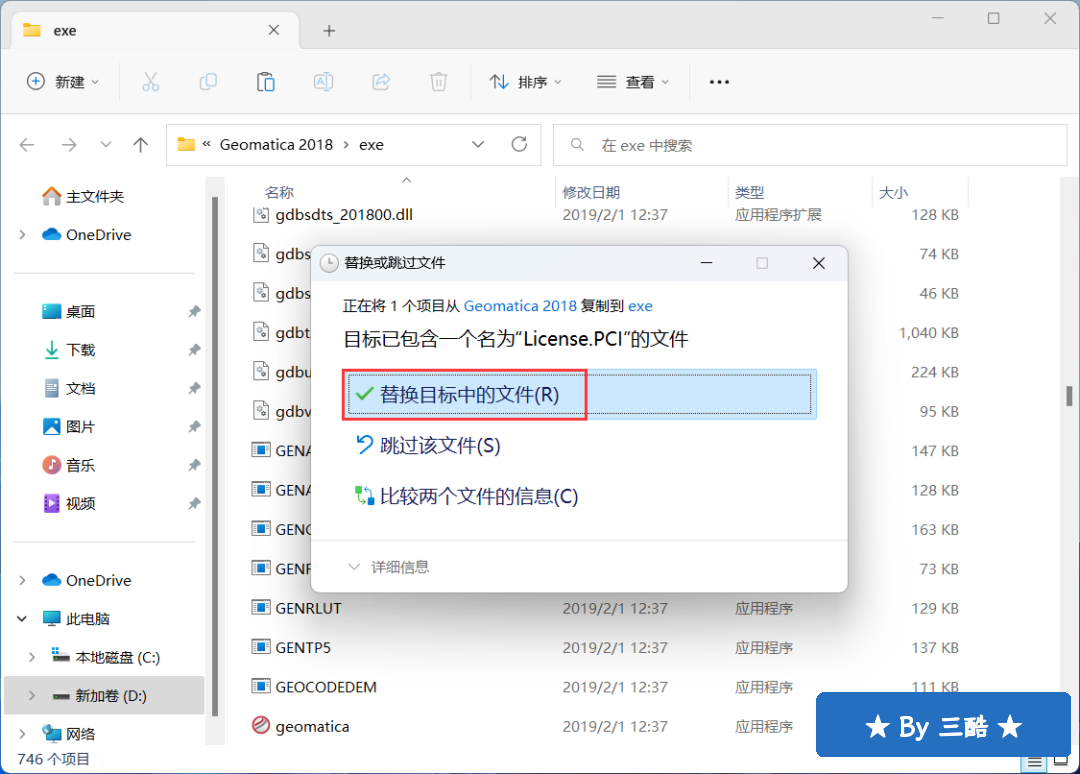1080x774 pixels.
Task: Open recent locations dropdown chevron
Action: (x=105, y=145)
